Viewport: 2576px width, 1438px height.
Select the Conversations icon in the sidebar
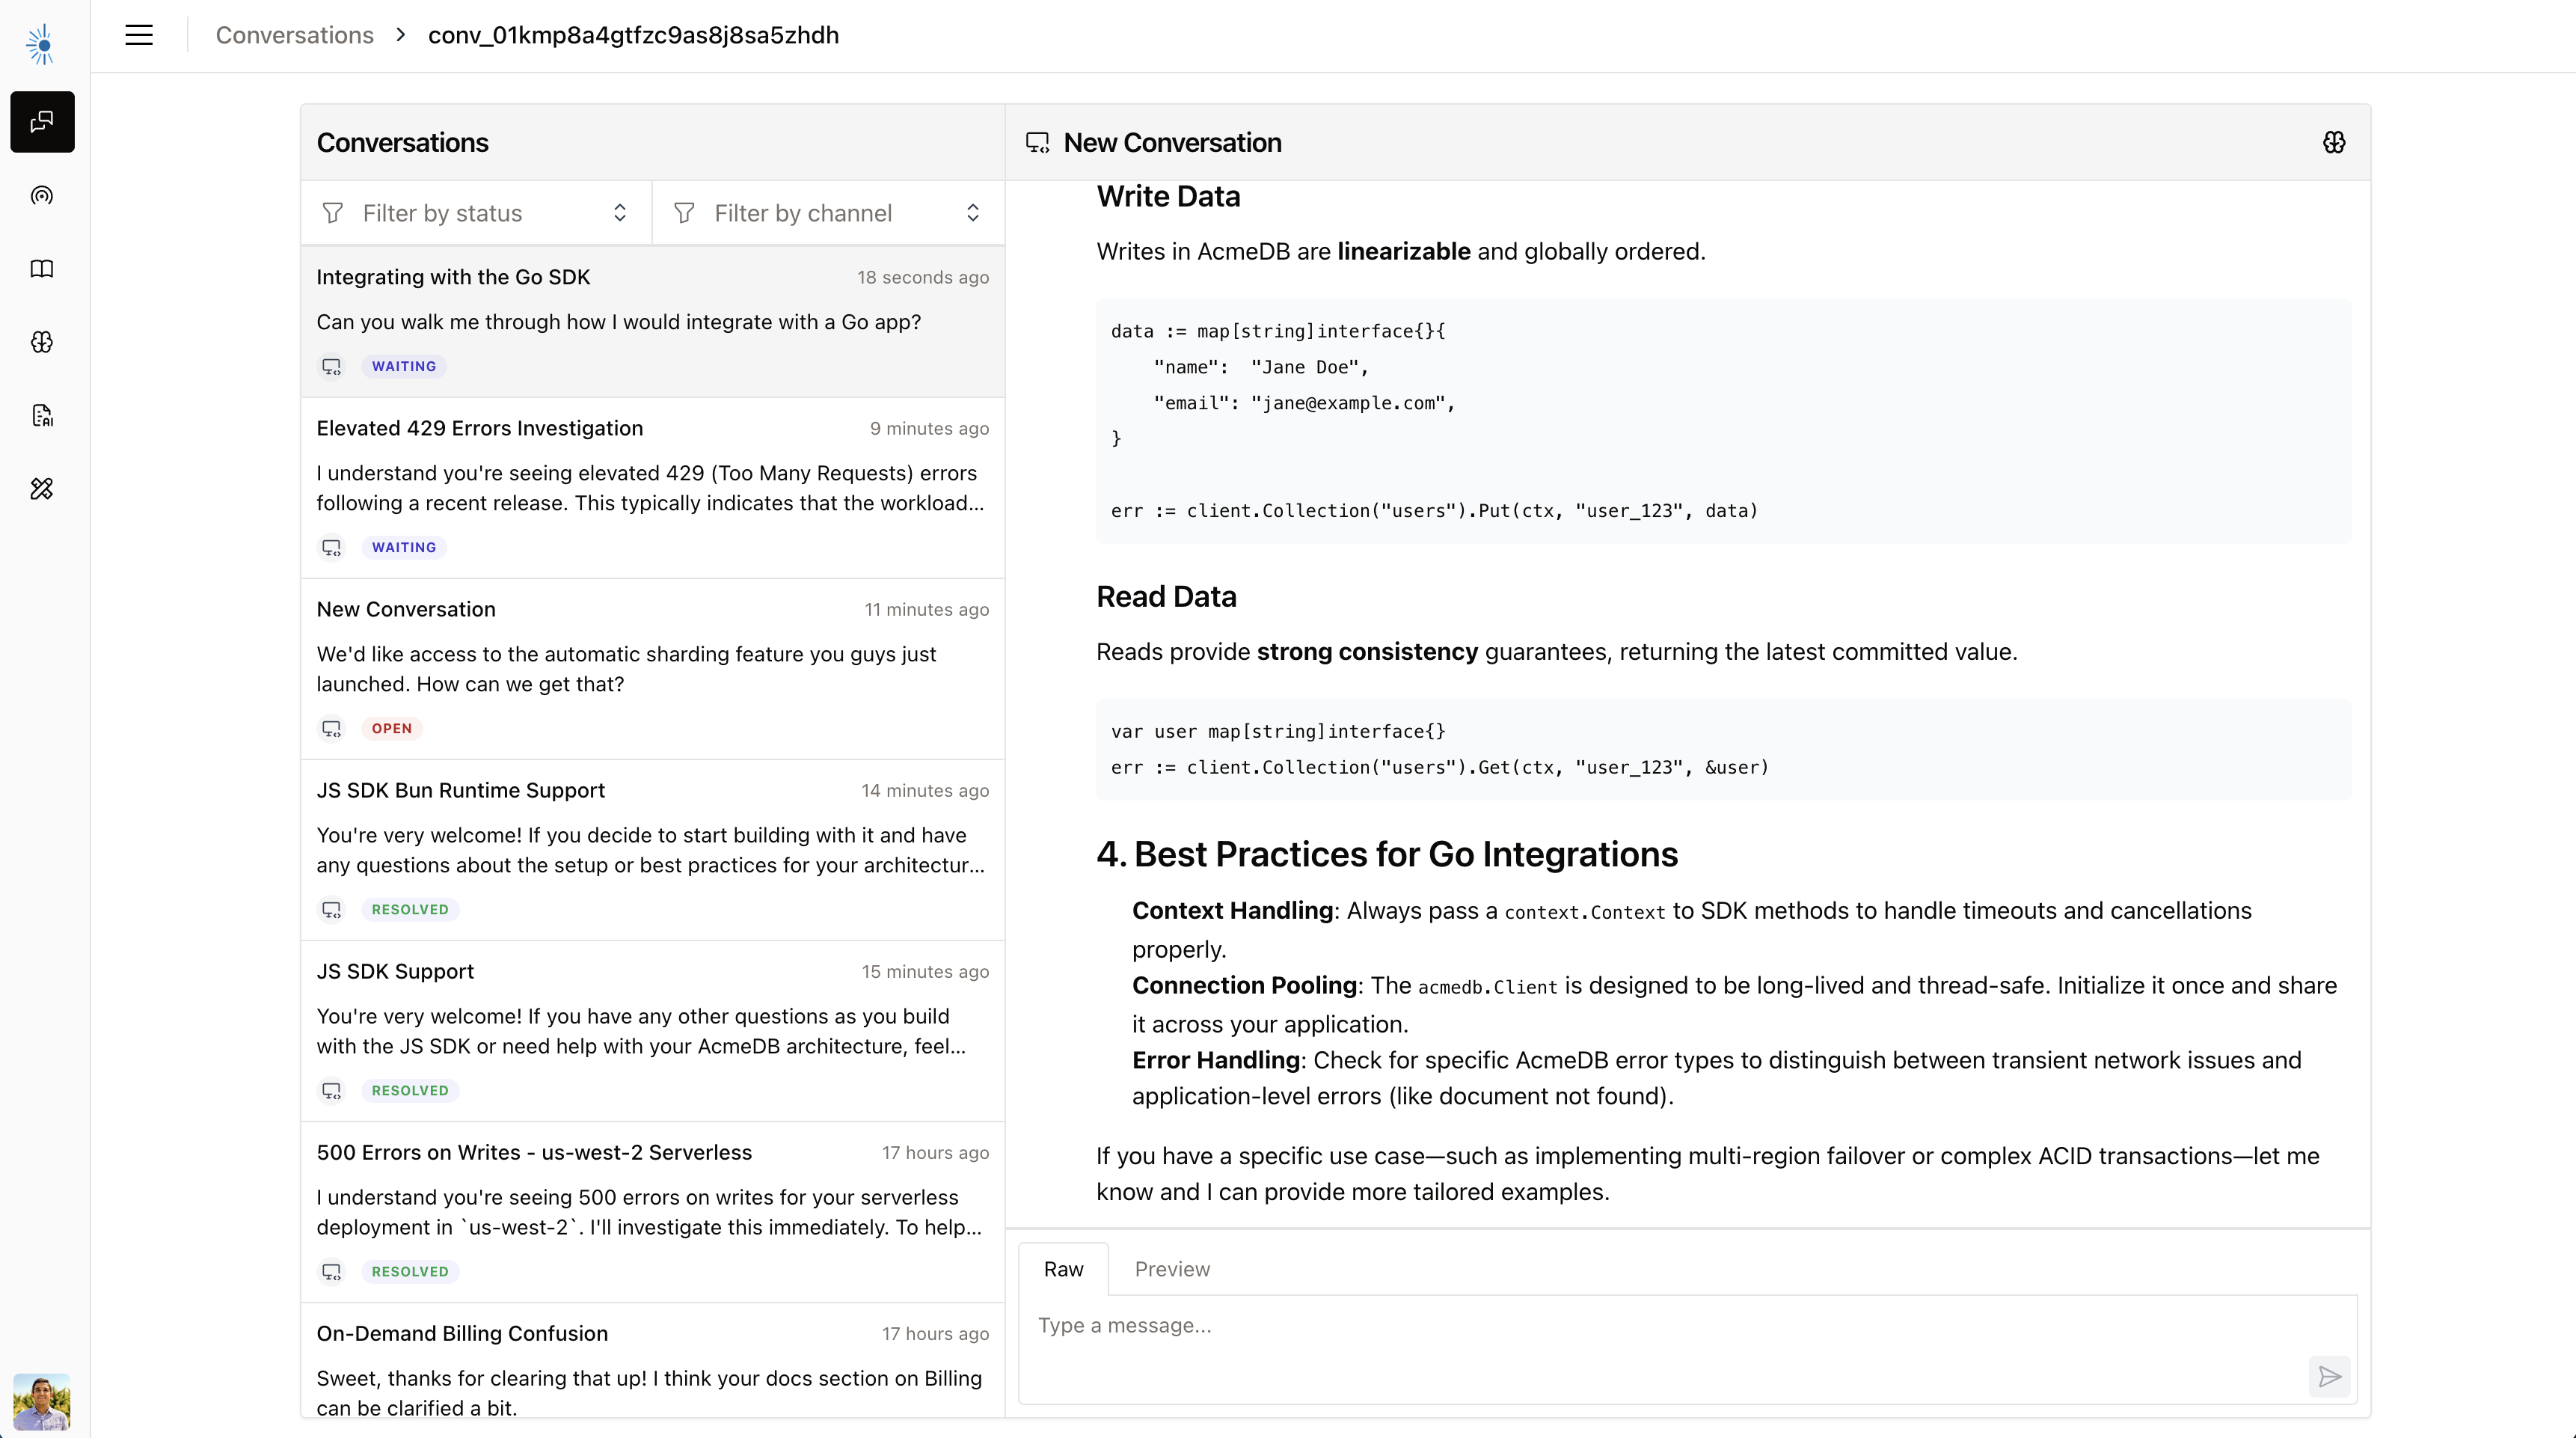[42, 122]
